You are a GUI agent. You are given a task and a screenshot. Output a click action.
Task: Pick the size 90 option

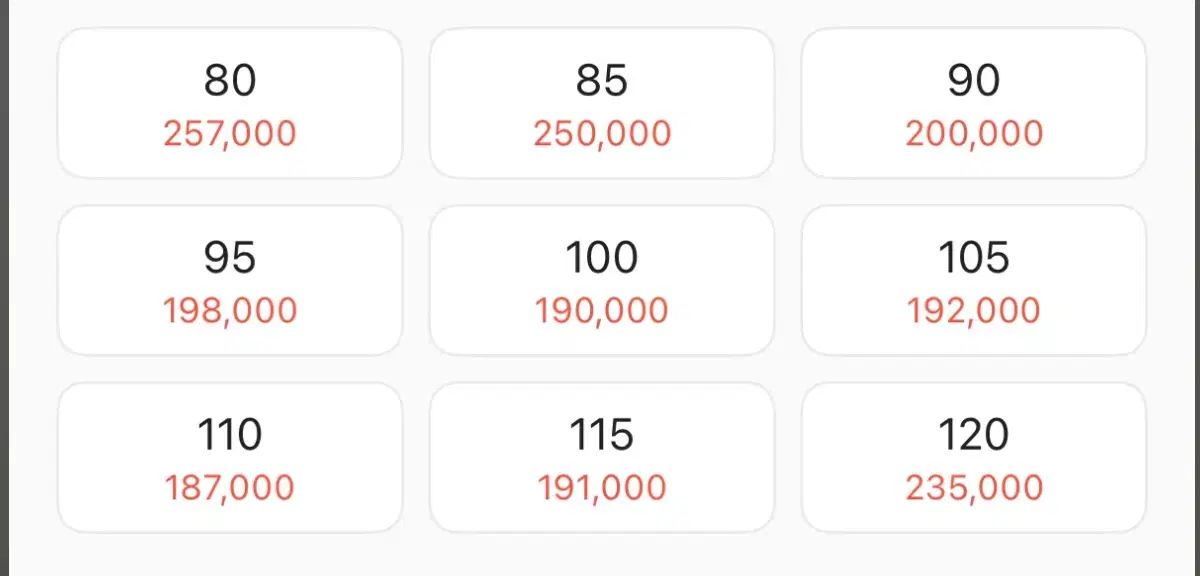pyautogui.click(x=974, y=103)
